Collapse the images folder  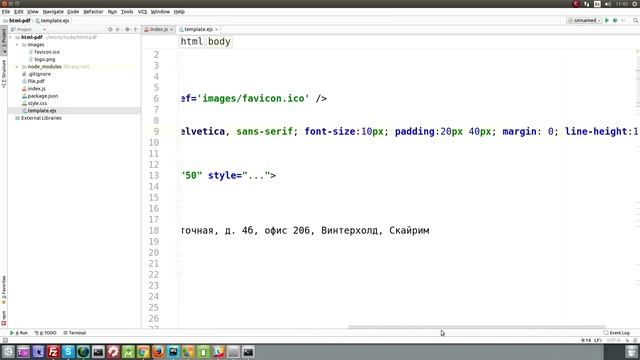click(17, 44)
